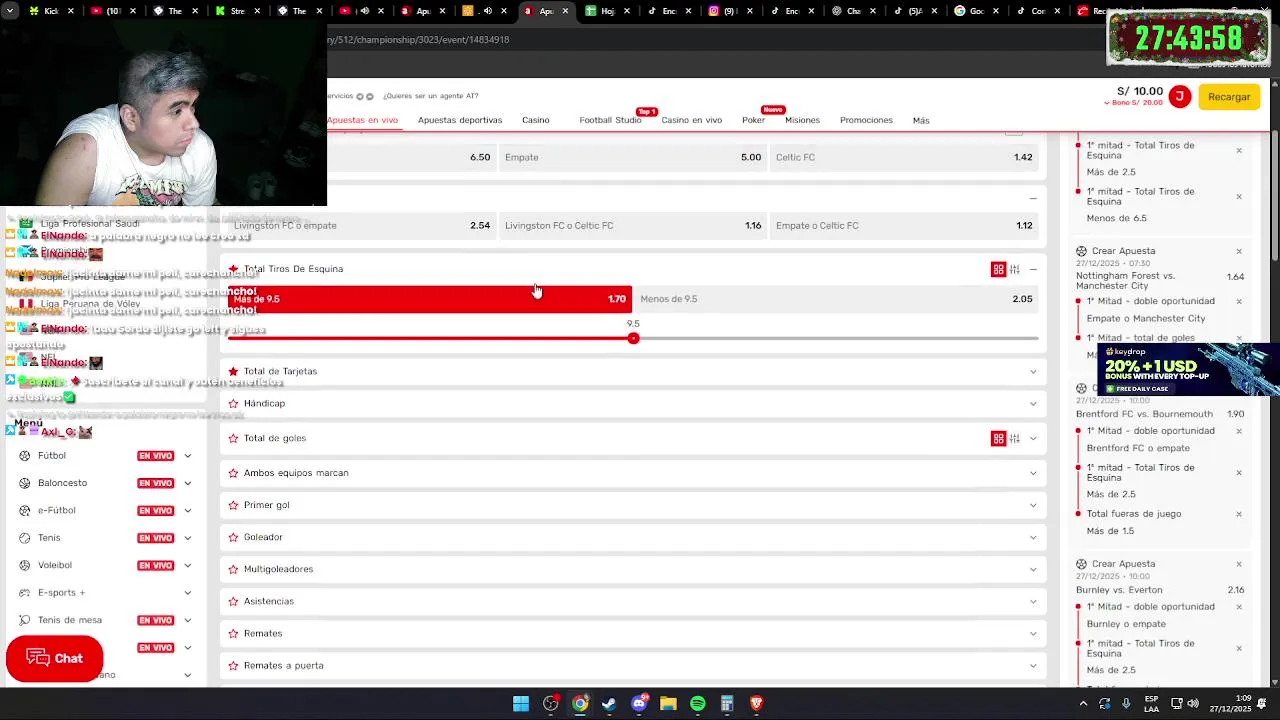Open the Chat support button
Viewport: 1280px width, 720px height.
click(54, 658)
